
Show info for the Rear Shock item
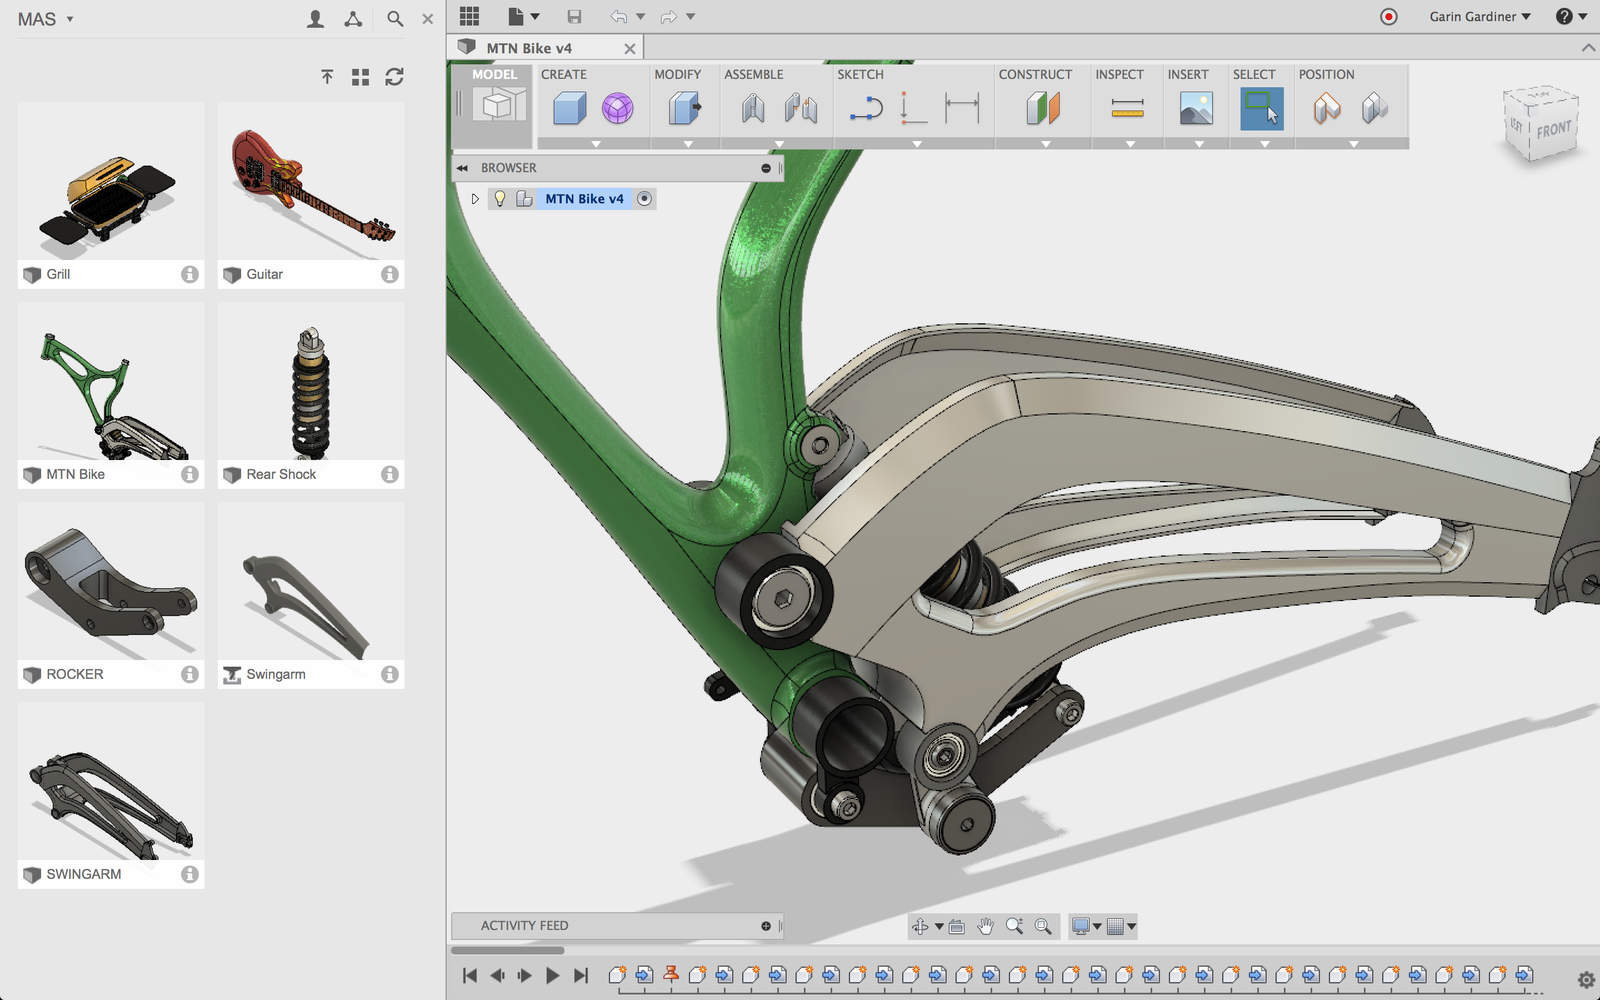tap(389, 475)
